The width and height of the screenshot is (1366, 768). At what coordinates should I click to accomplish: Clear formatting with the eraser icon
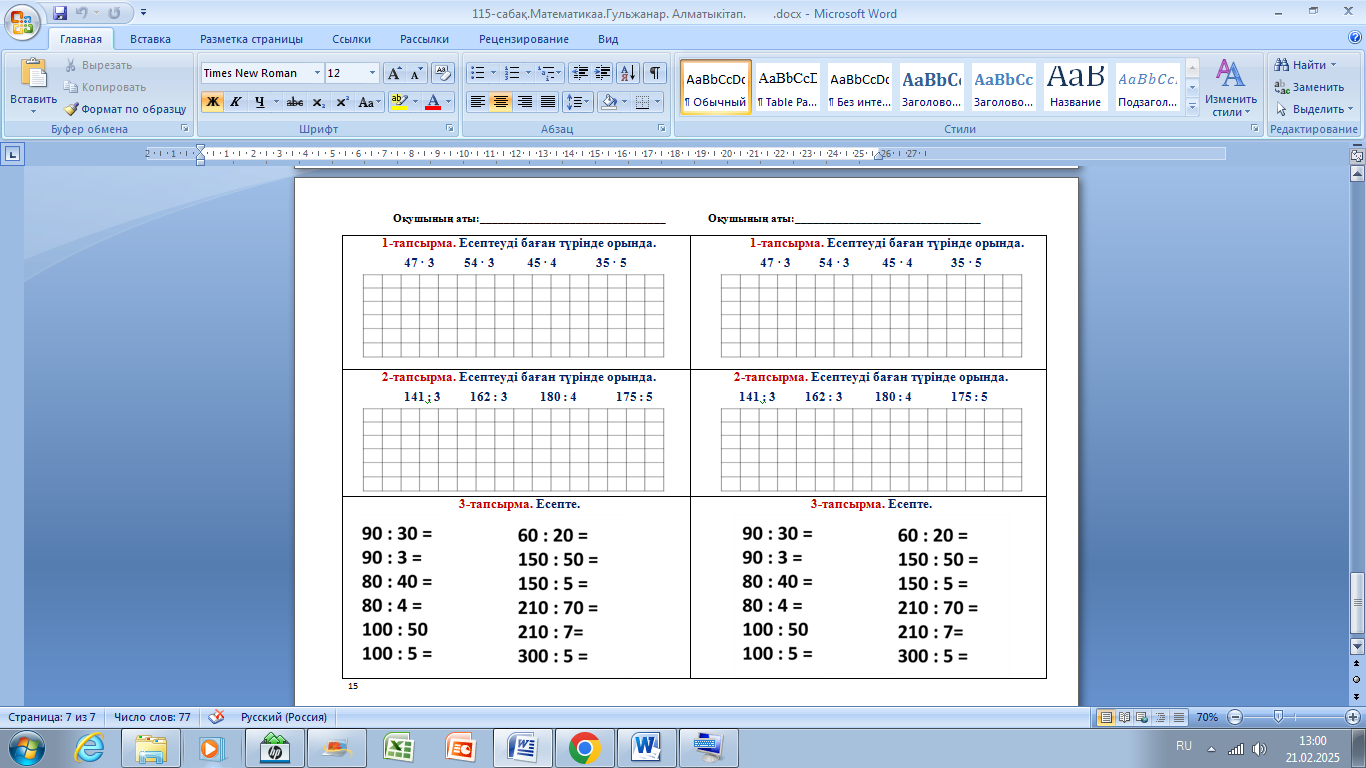click(x=444, y=73)
